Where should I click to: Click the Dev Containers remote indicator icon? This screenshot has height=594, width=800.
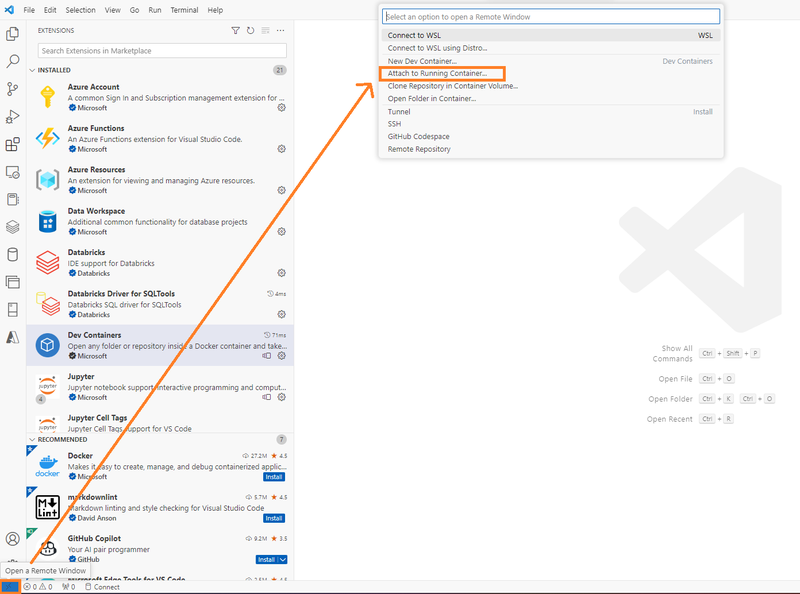266,356
